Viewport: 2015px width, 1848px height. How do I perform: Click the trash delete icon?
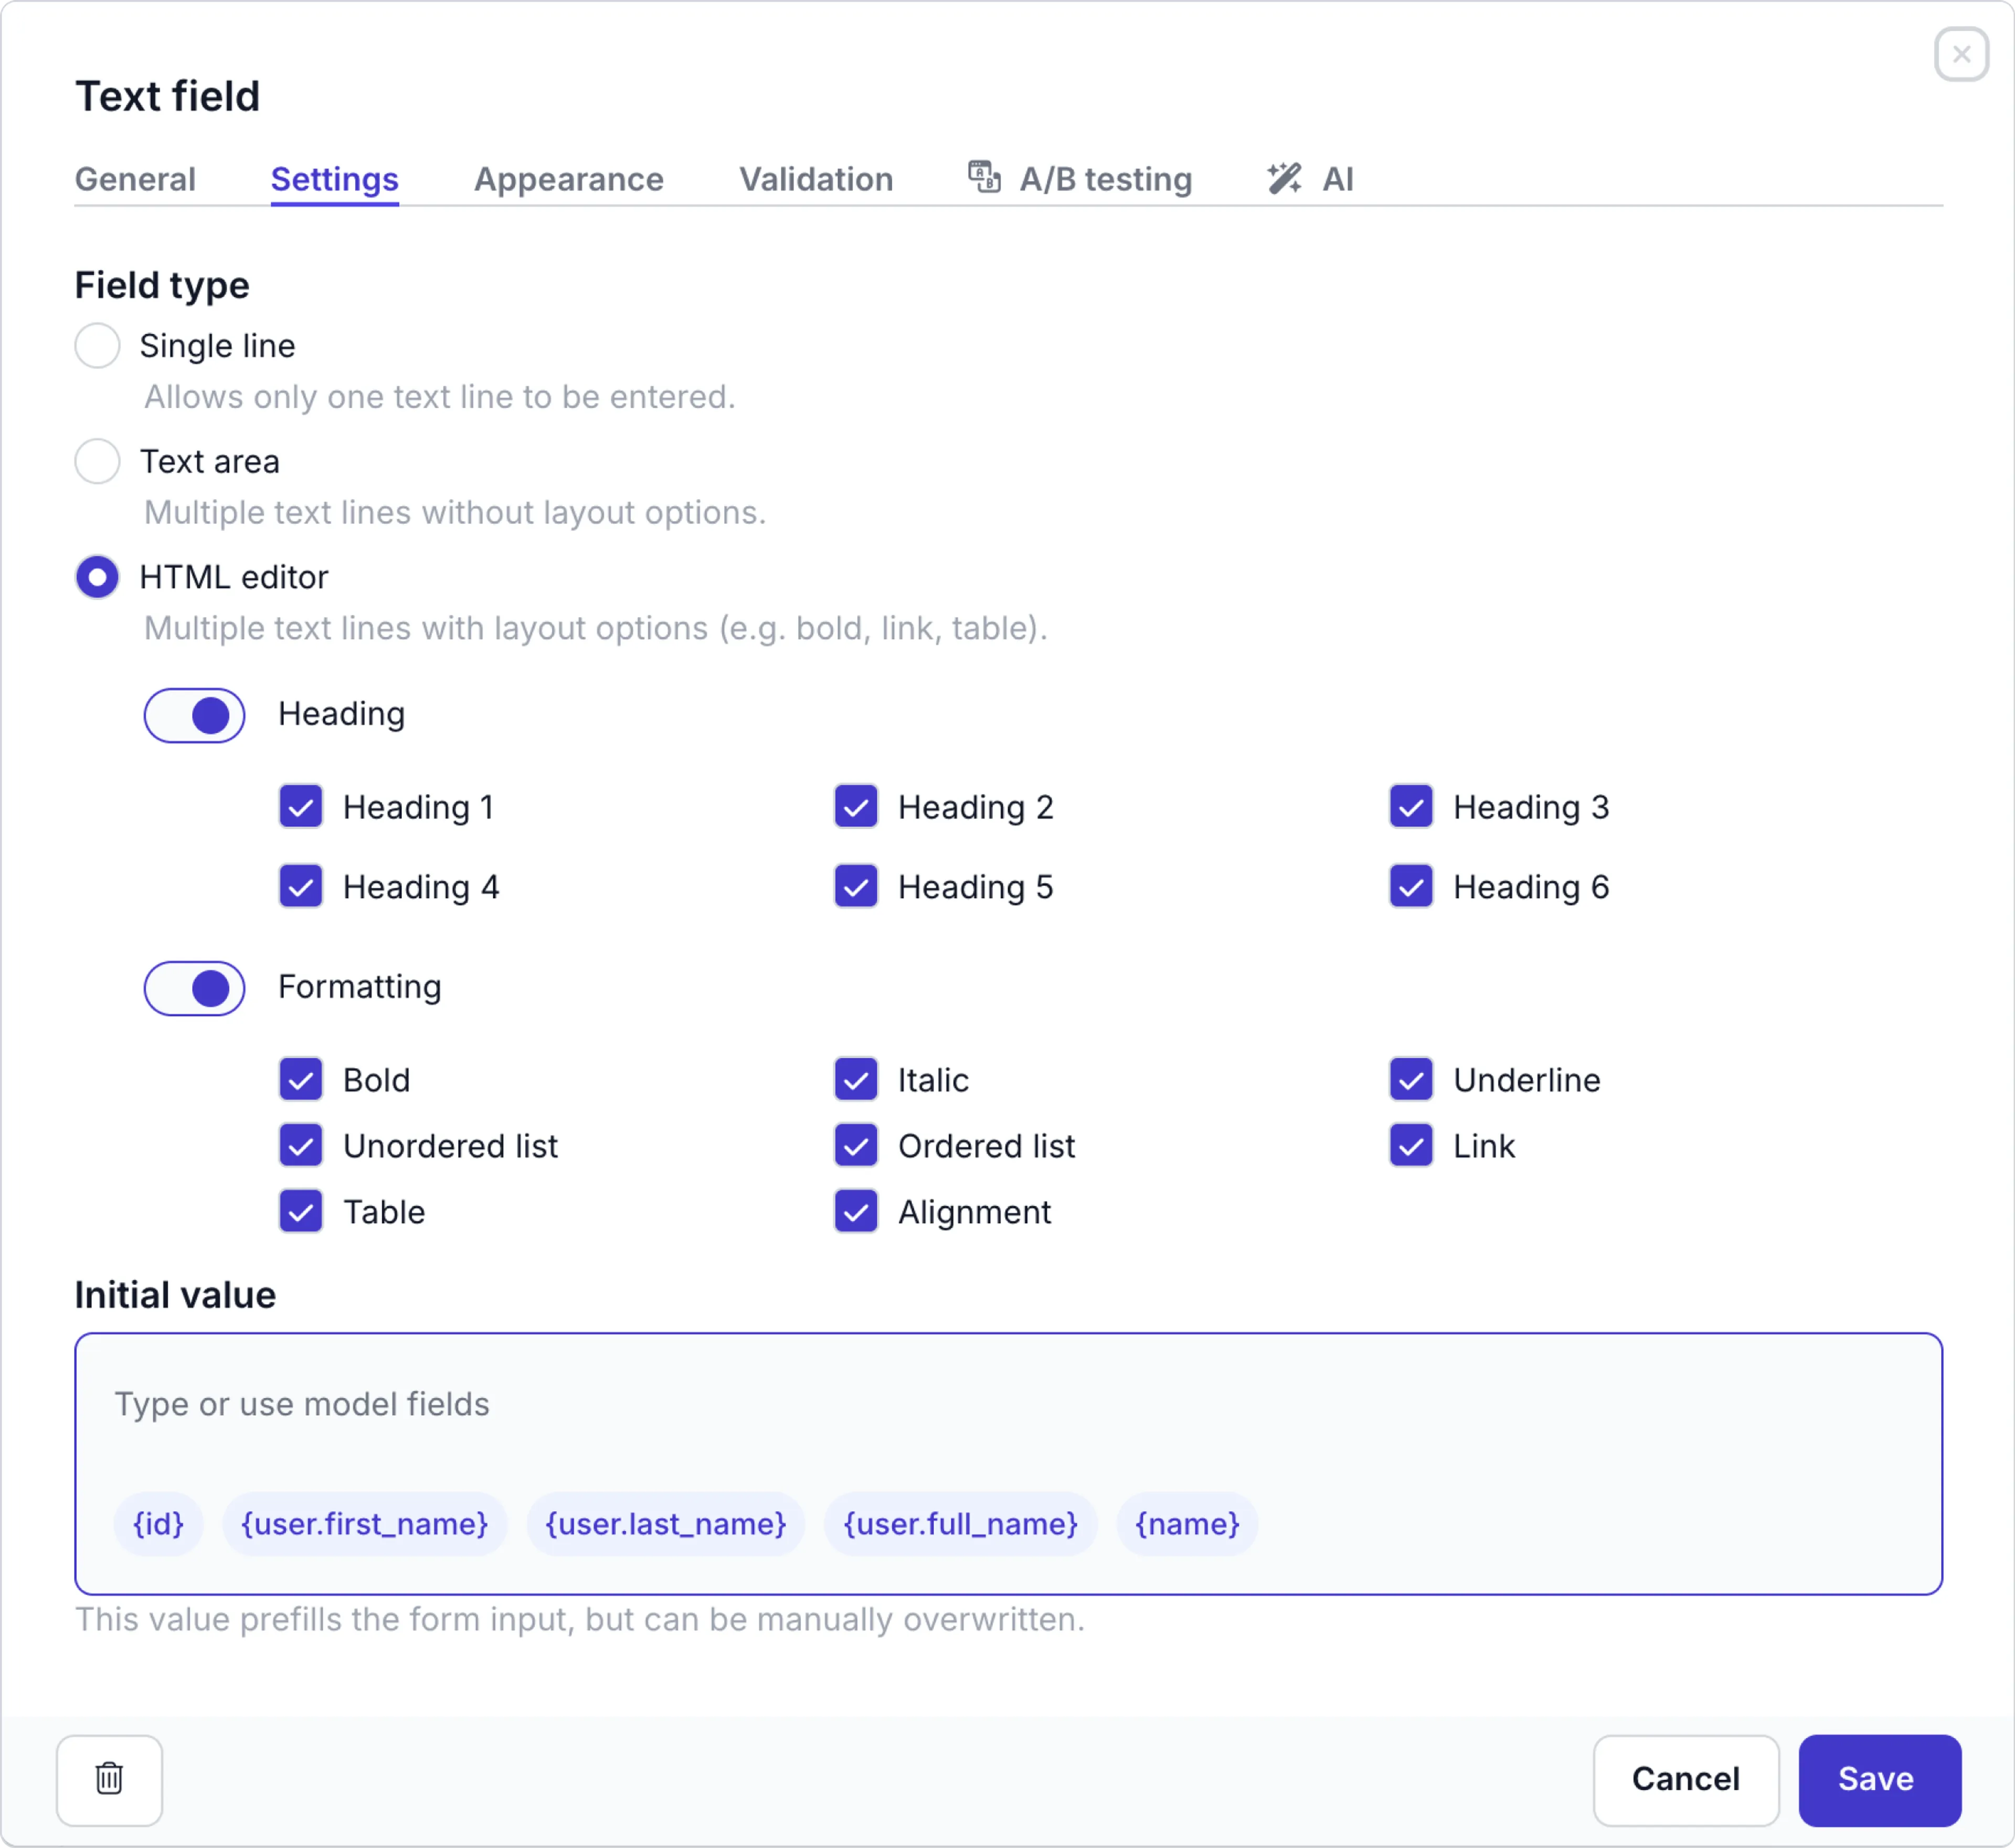pyautogui.click(x=109, y=1780)
